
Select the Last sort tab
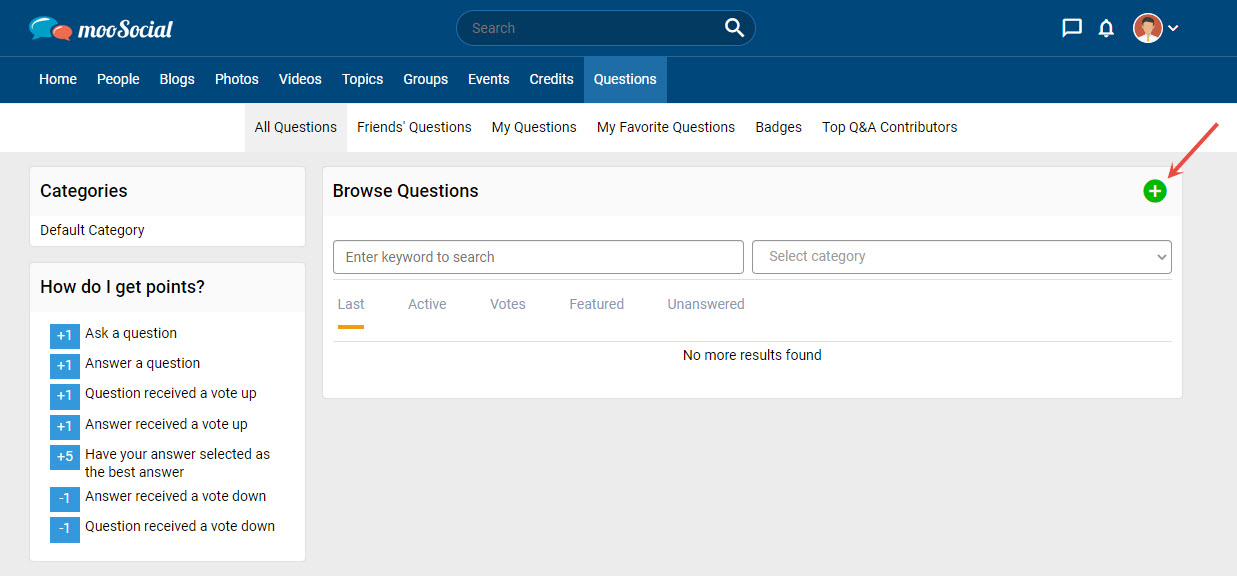tap(351, 304)
